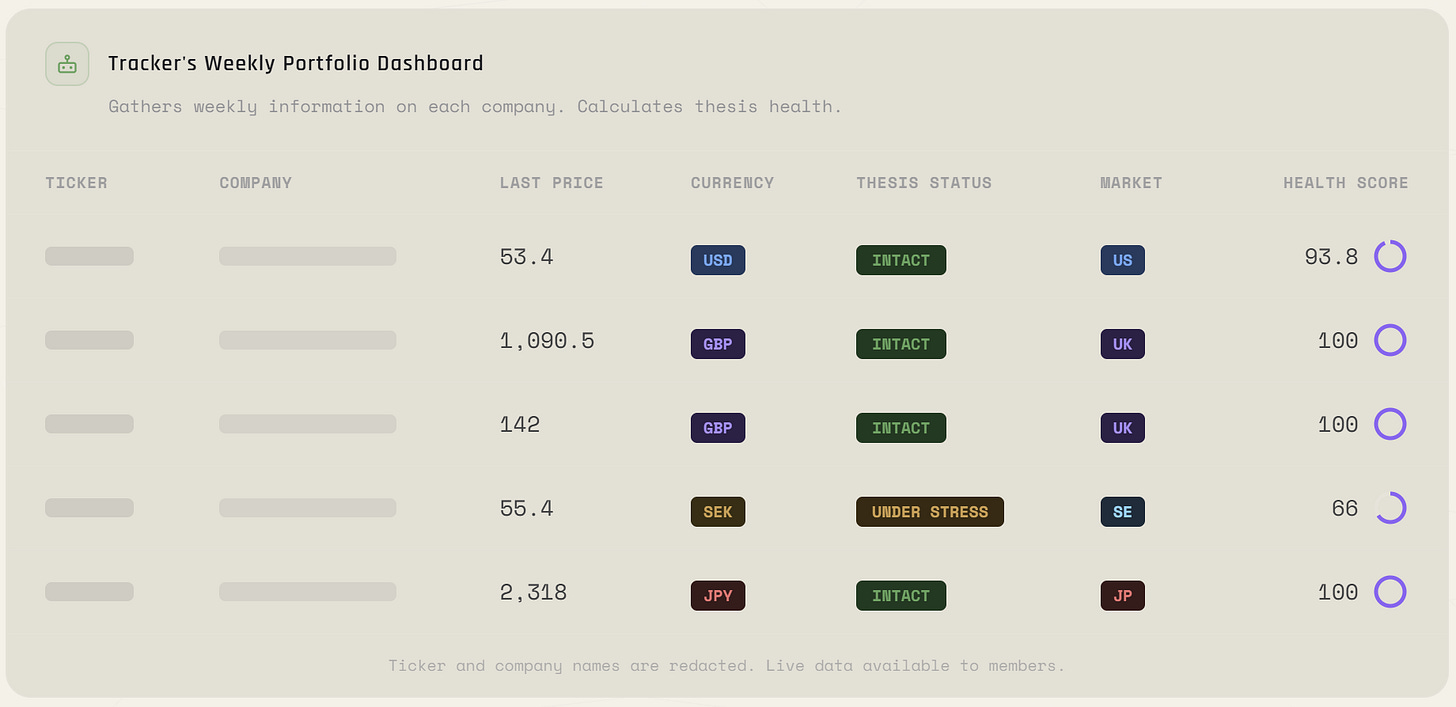The width and height of the screenshot is (1456, 707).
Task: Sort by the LAST PRICE column header
Action: click(552, 183)
